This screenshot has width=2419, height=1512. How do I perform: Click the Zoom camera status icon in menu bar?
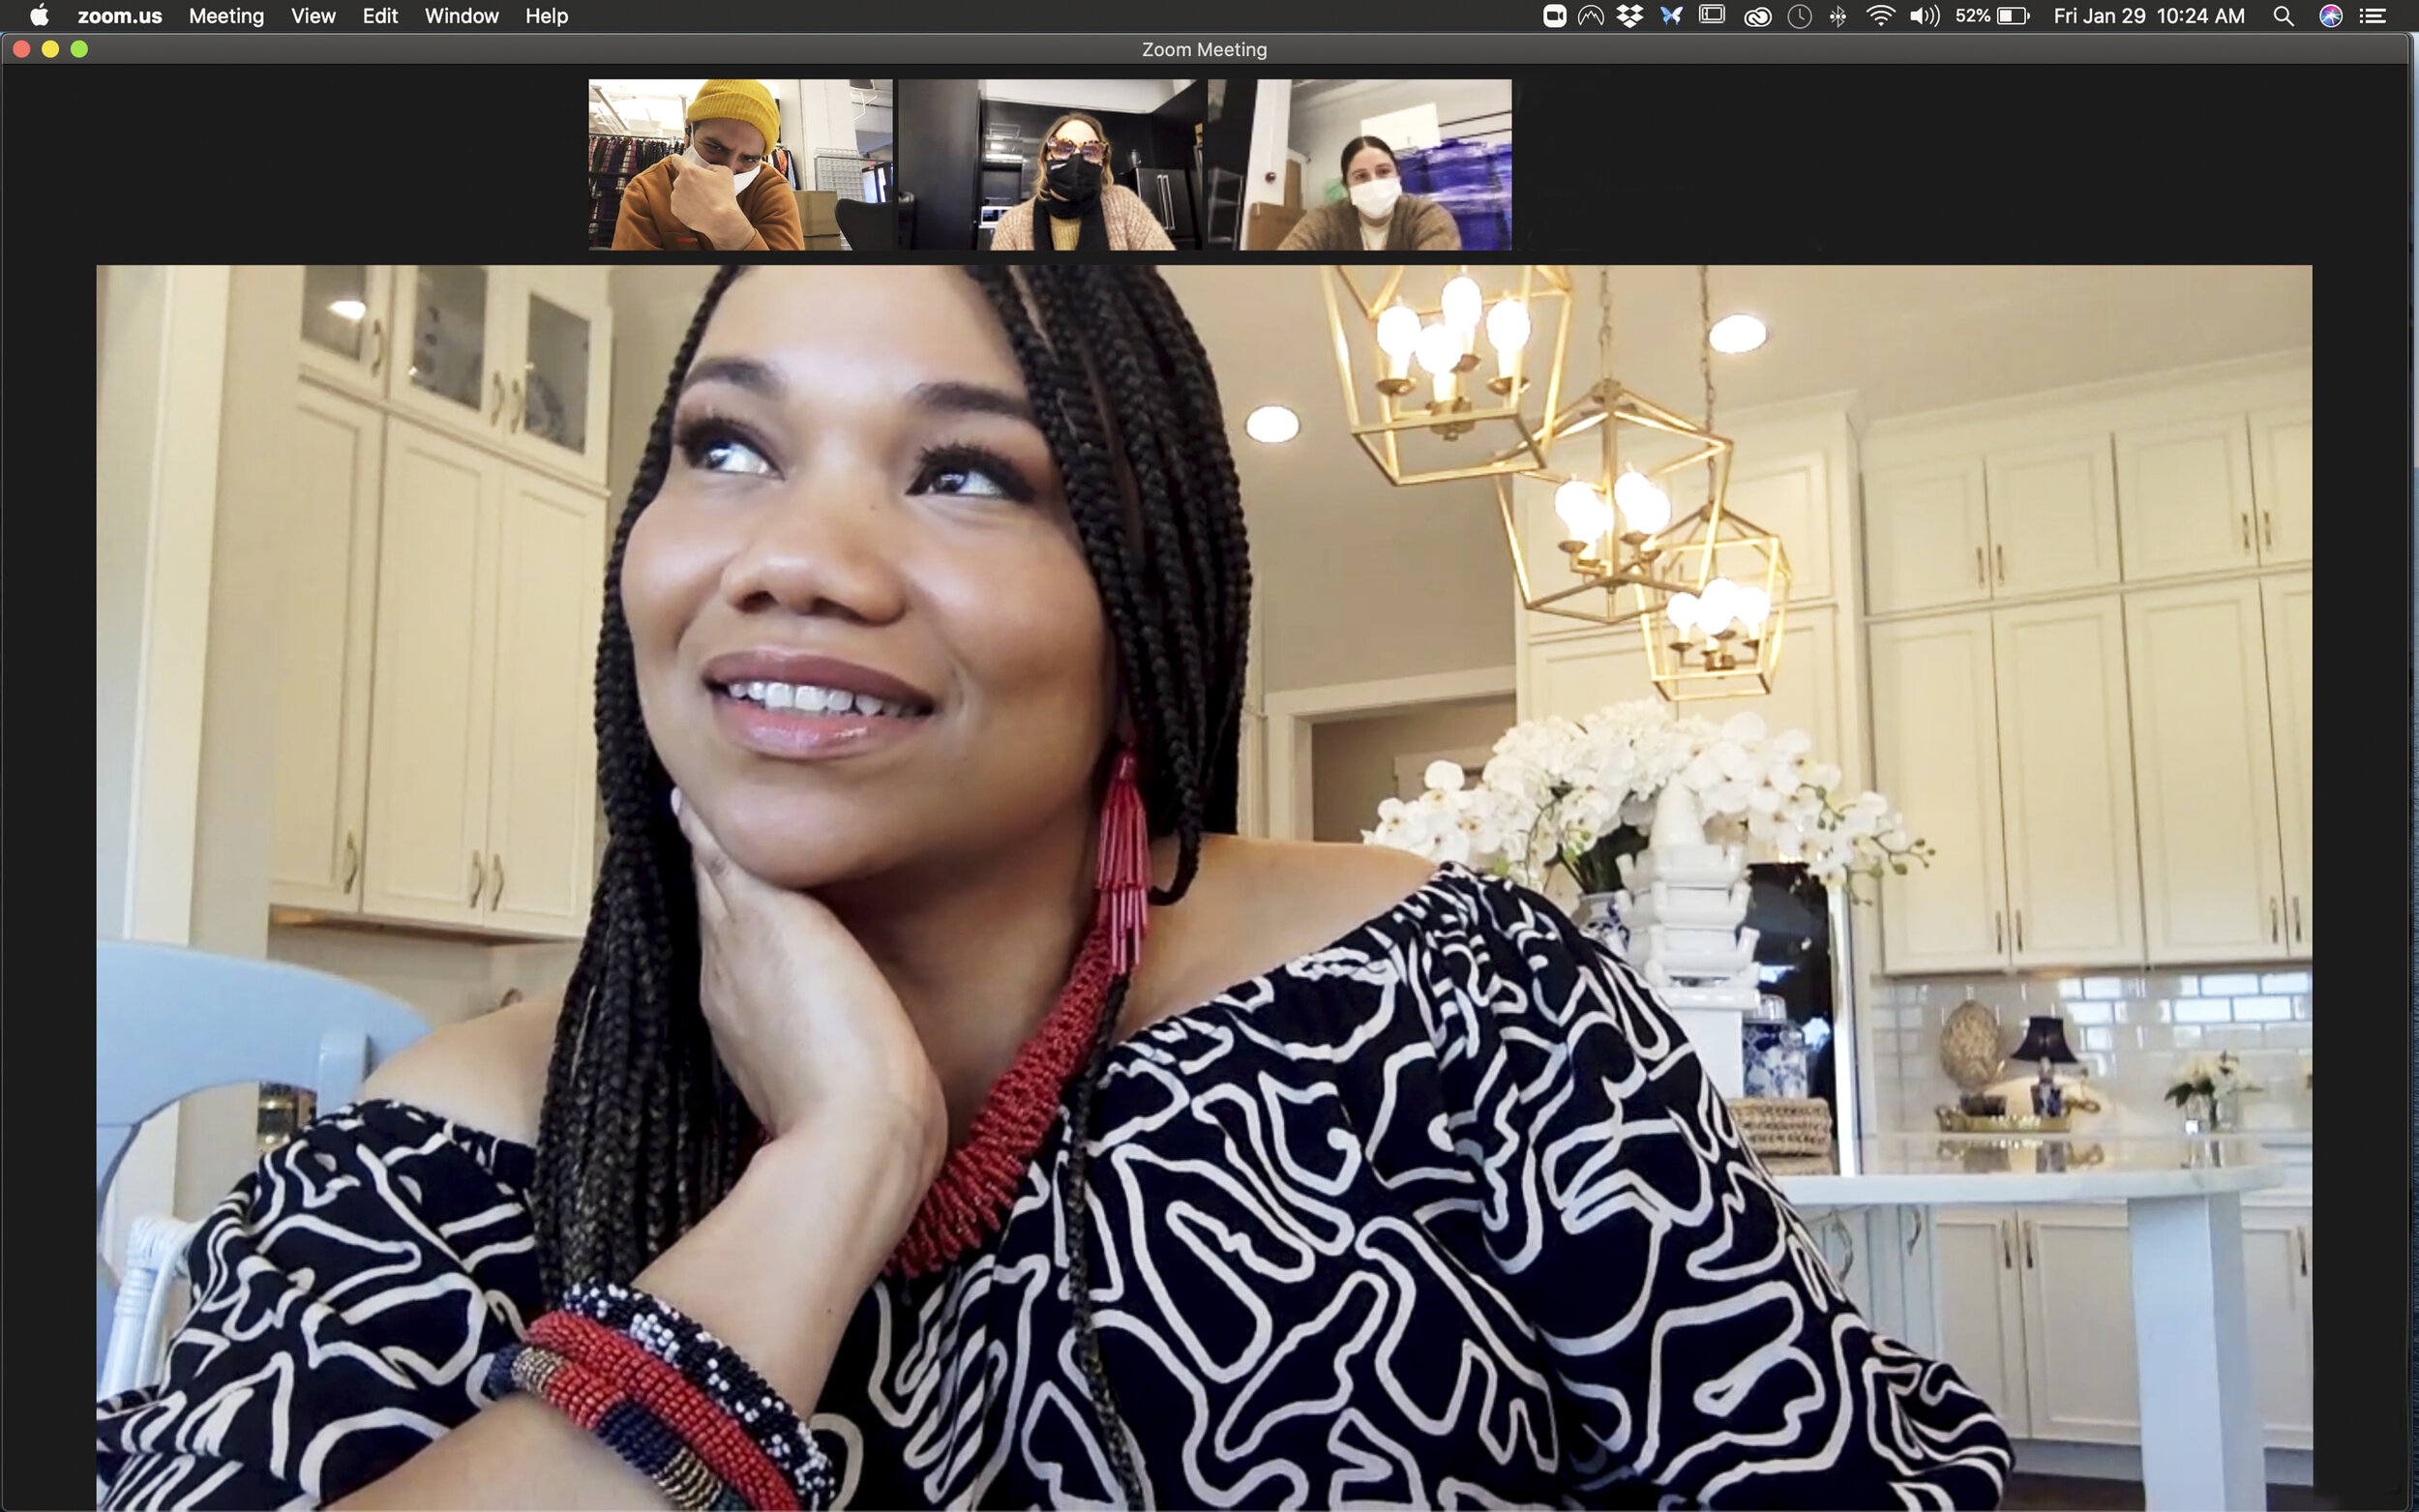click(1554, 15)
